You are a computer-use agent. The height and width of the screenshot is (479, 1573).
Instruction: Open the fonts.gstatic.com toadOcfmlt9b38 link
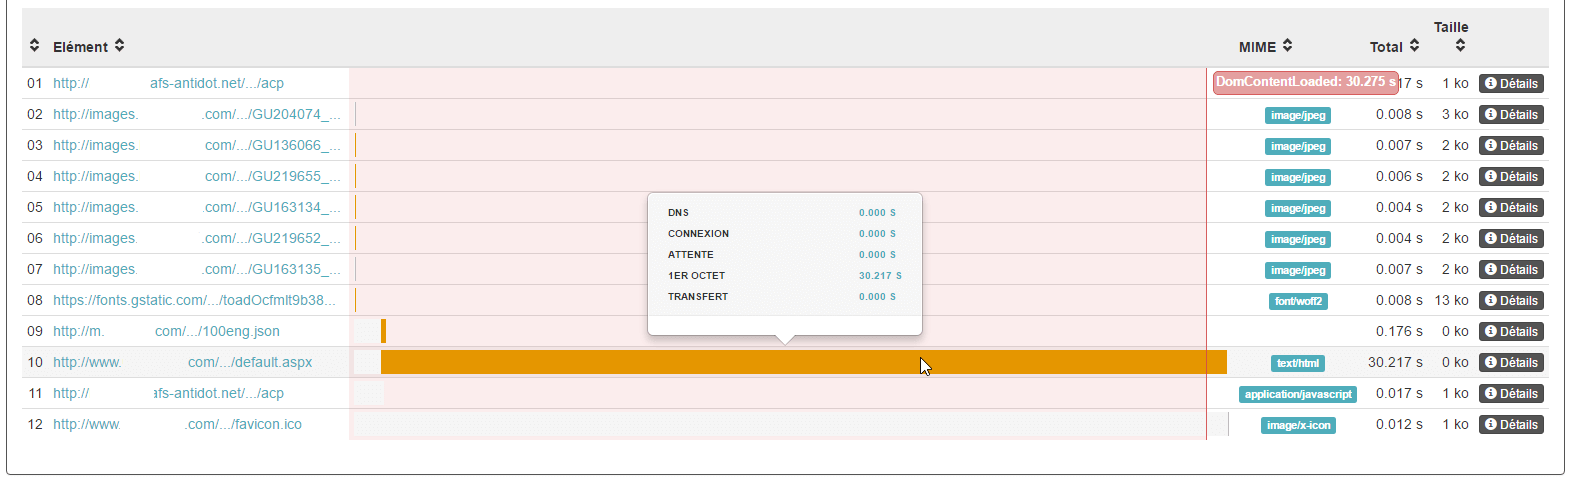coord(194,300)
